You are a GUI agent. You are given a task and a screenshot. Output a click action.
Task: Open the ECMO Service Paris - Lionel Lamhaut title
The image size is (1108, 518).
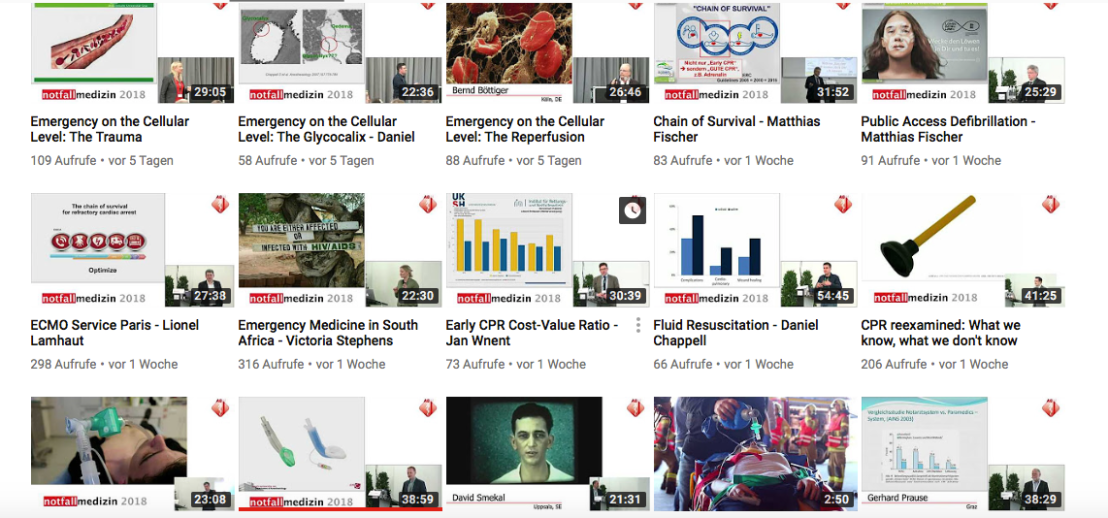[114, 333]
